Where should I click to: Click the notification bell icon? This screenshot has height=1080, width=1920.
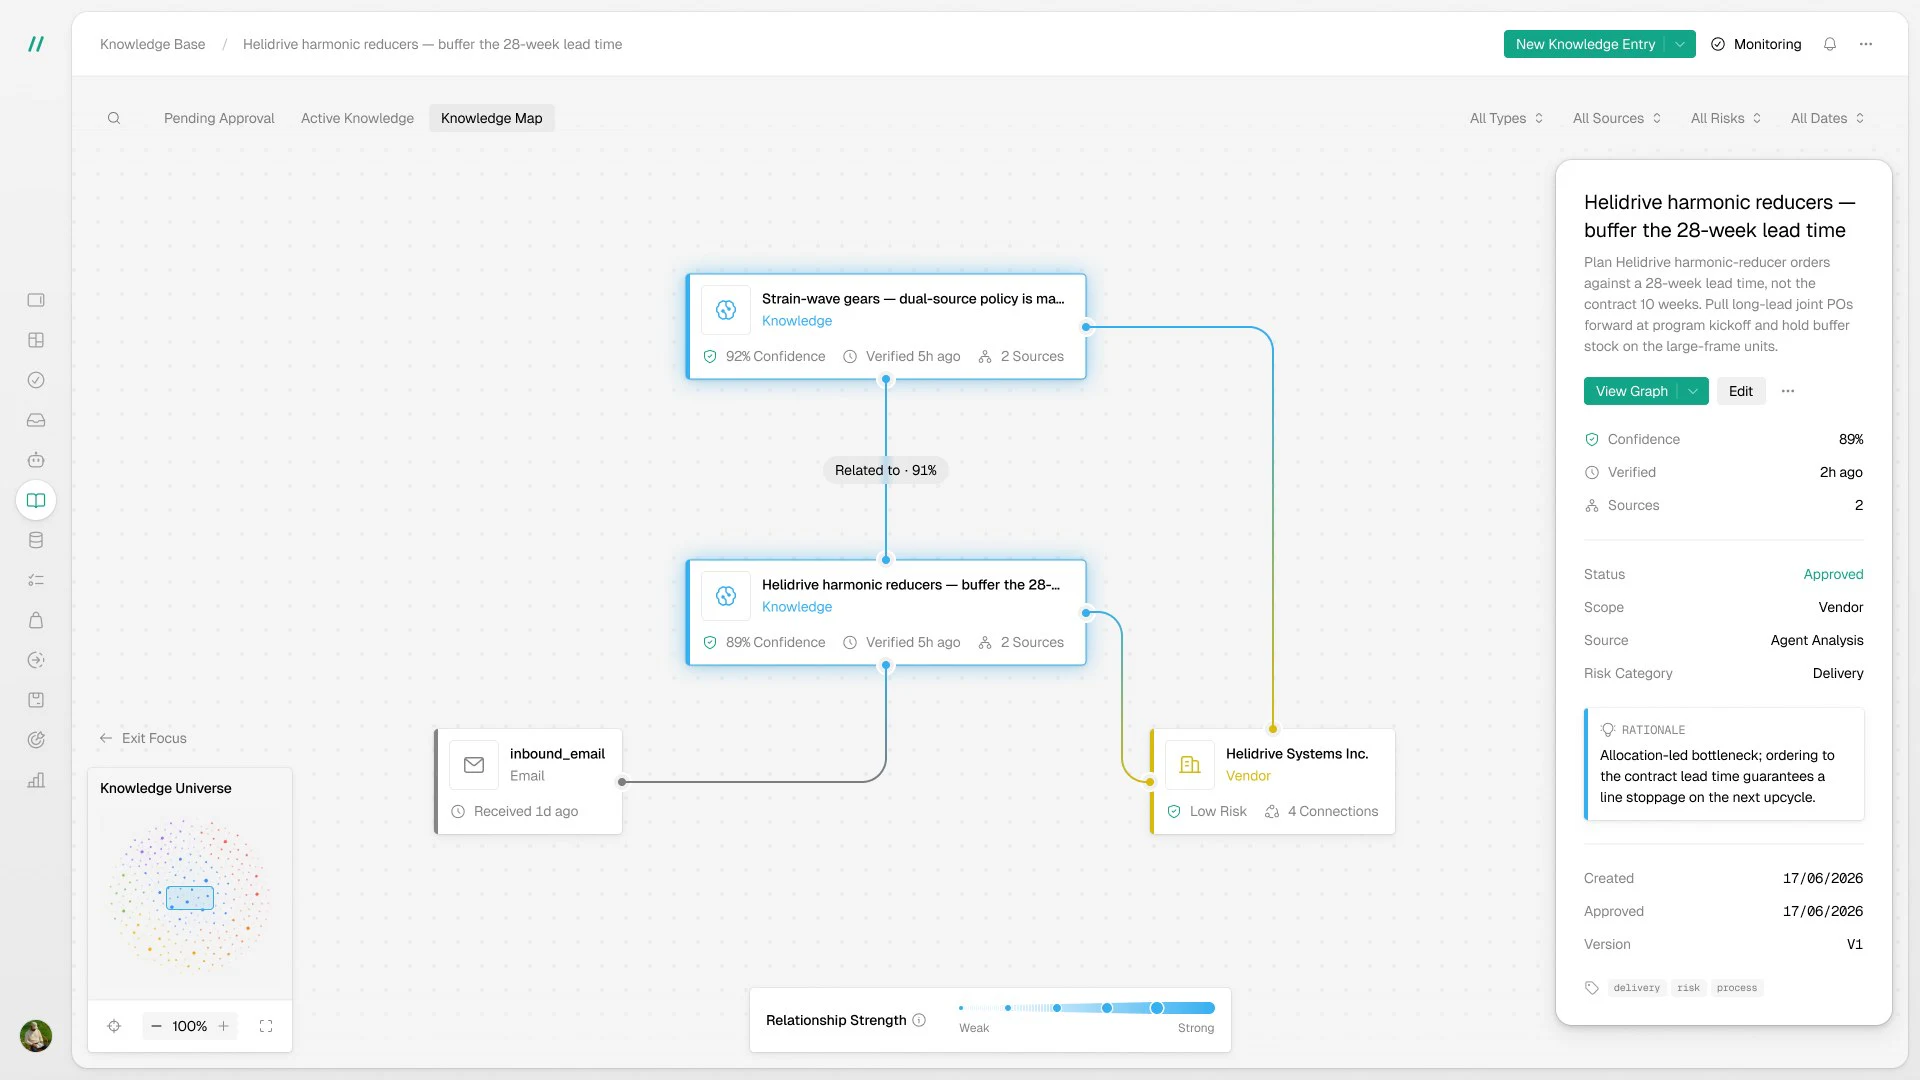(x=1829, y=44)
